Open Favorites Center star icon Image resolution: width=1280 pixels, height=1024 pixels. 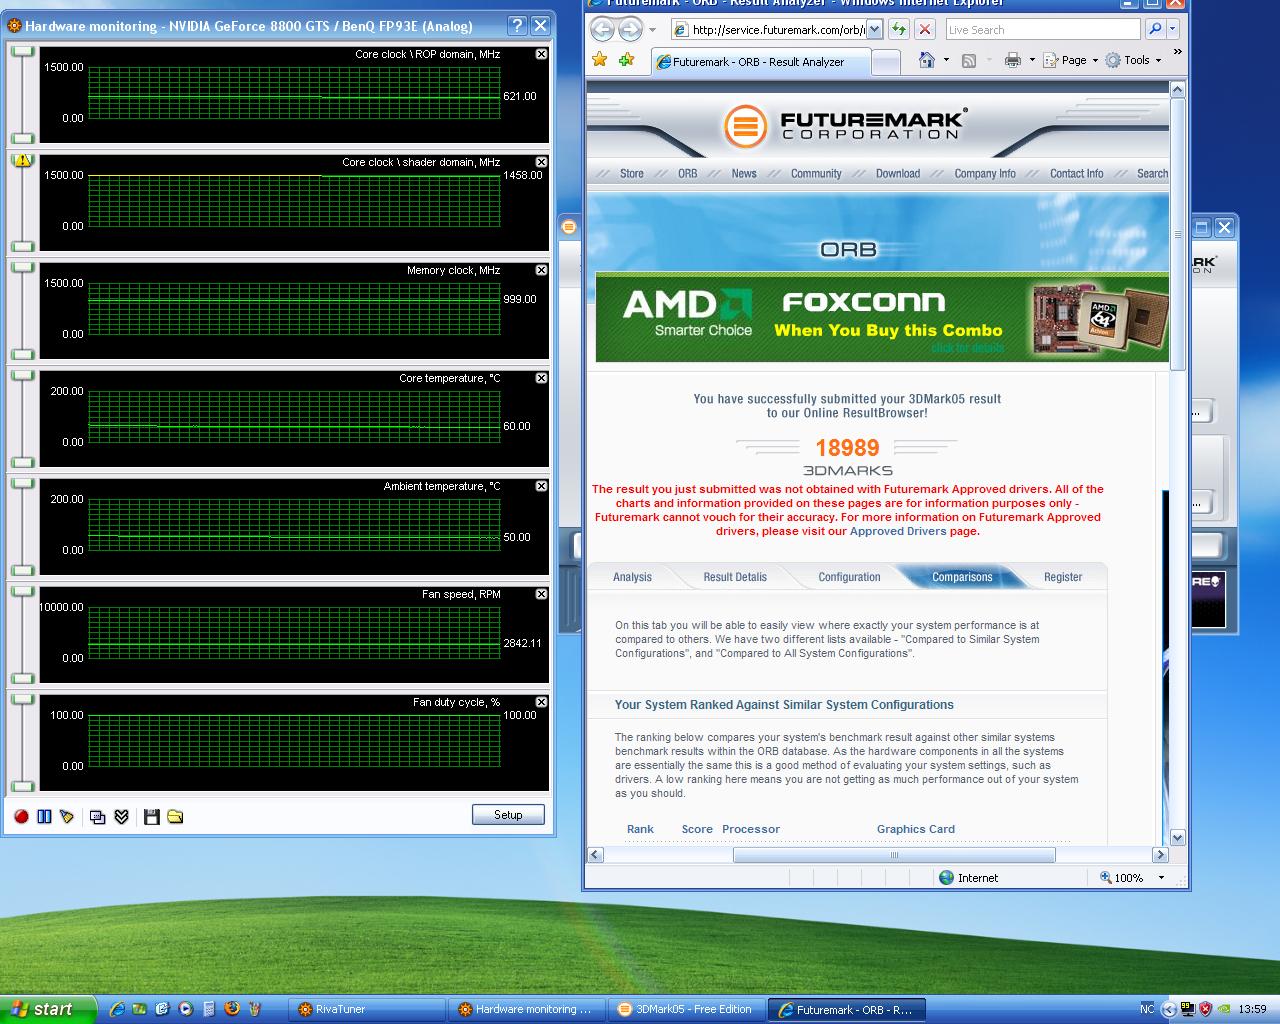click(x=600, y=60)
